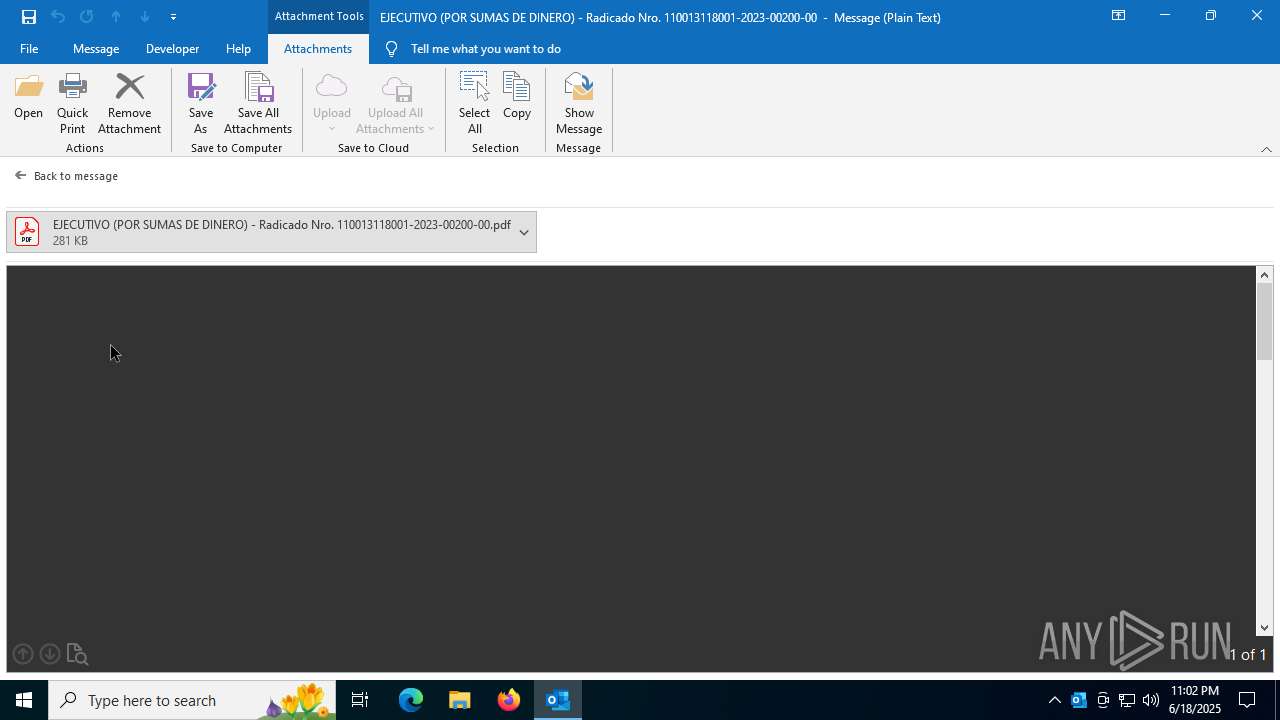
Task: Save All Attachments to computer
Action: pos(258,104)
